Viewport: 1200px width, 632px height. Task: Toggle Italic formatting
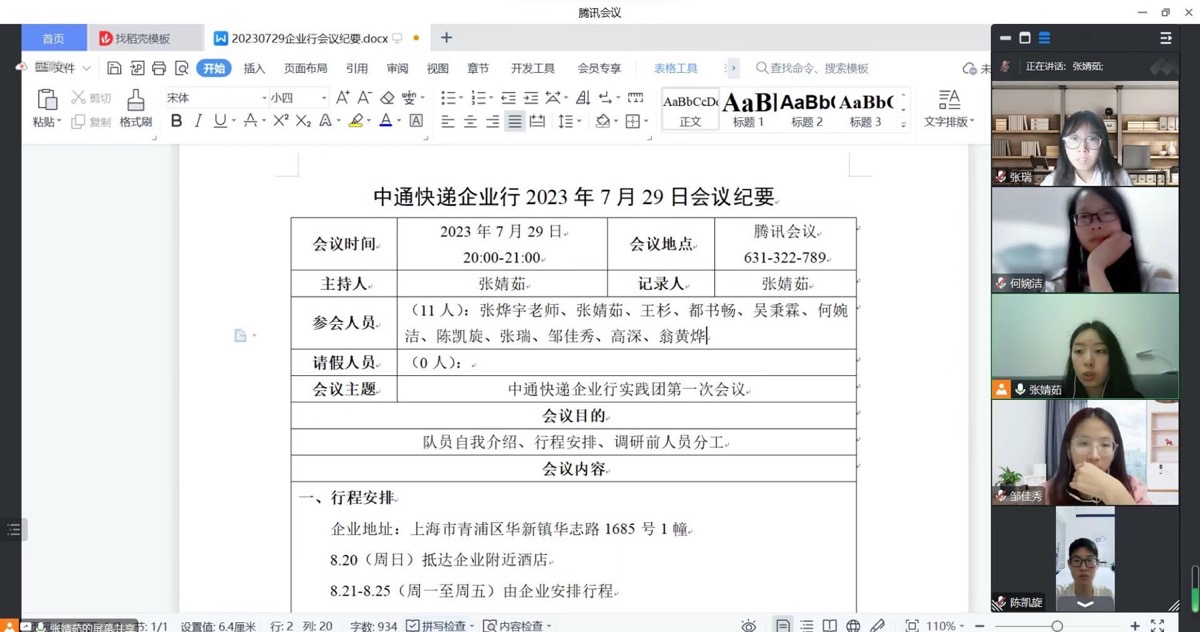pos(198,121)
